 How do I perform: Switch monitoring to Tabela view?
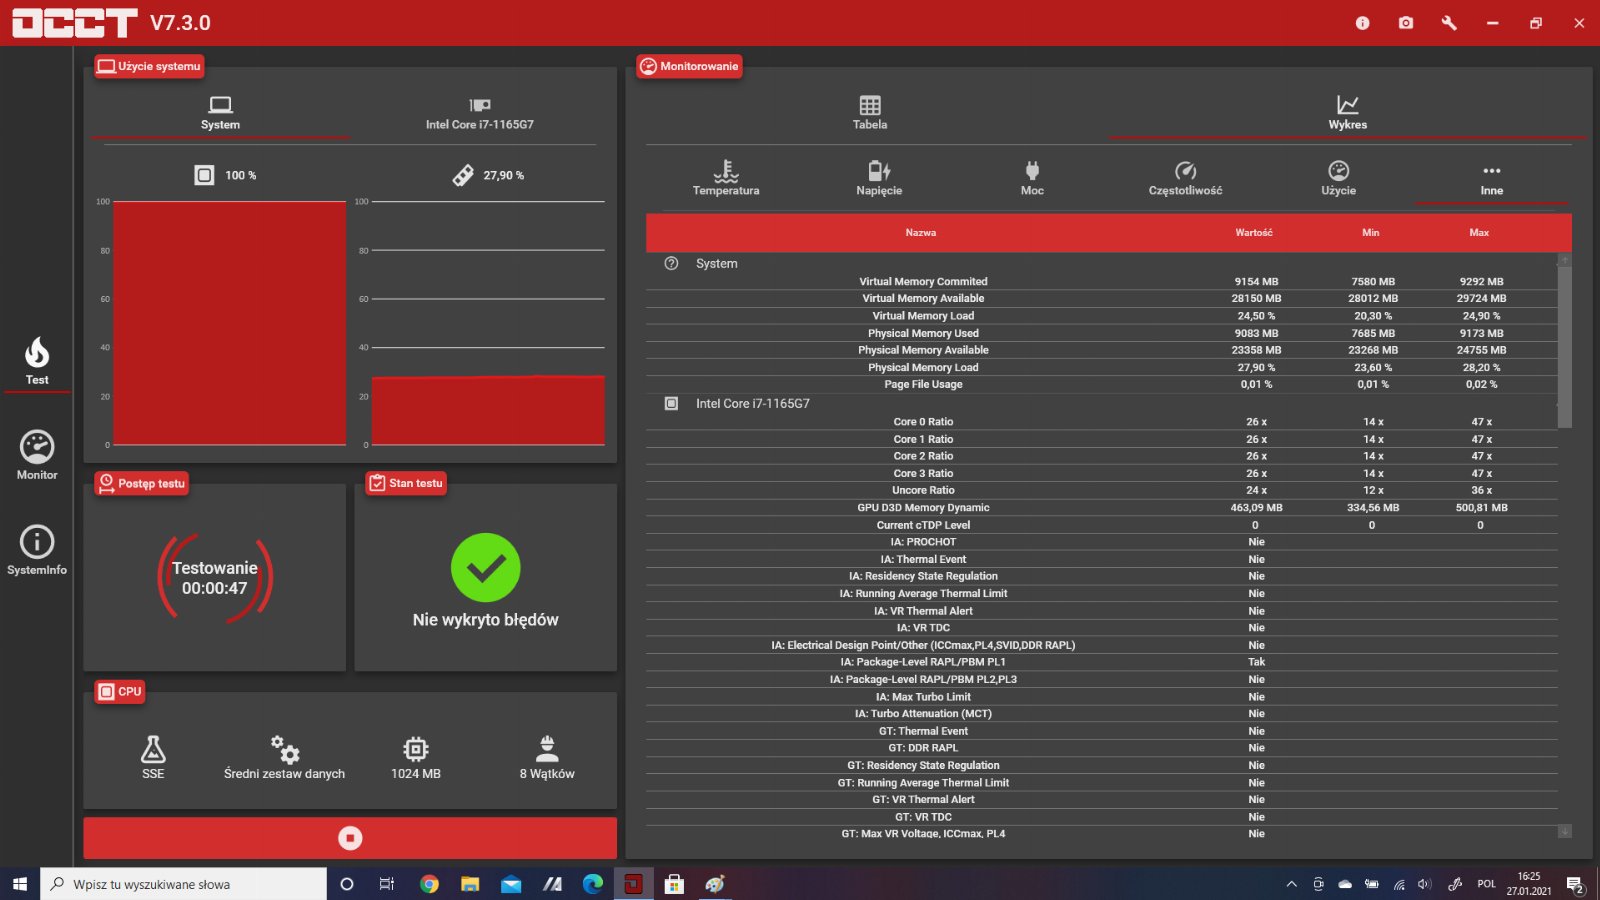[870, 113]
